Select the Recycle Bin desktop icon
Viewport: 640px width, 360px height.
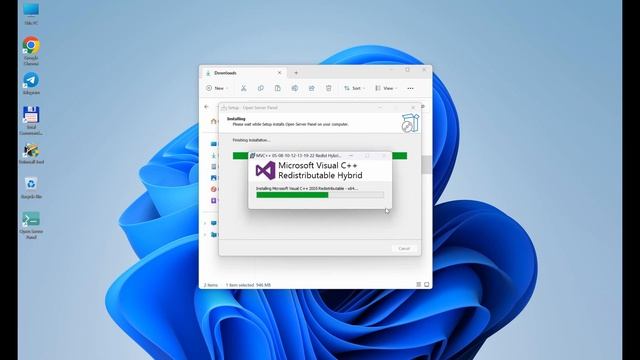tap(31, 188)
